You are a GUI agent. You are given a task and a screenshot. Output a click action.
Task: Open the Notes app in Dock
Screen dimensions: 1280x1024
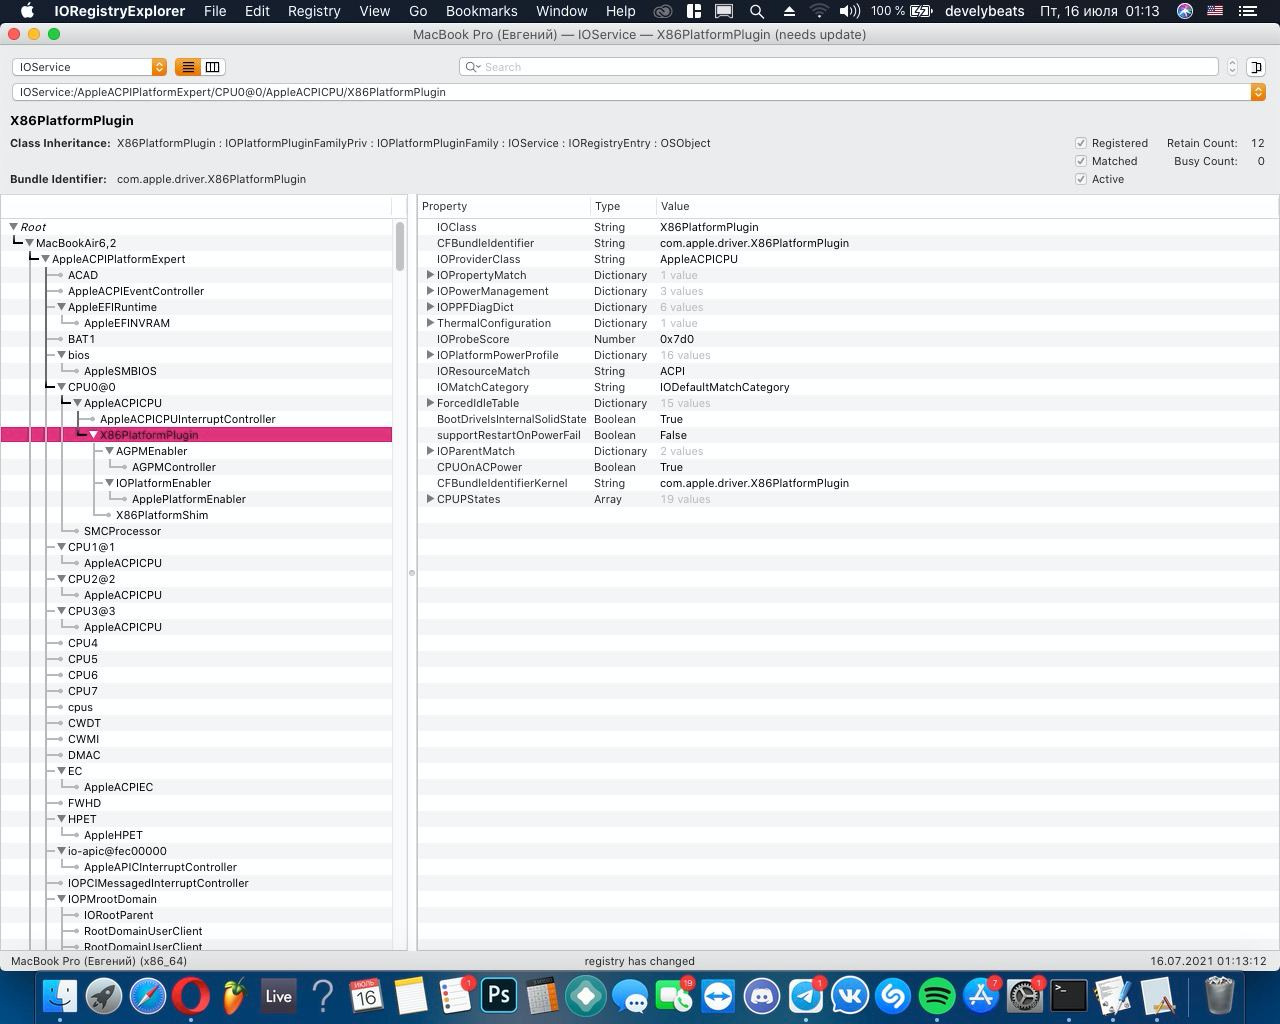tap(410, 996)
